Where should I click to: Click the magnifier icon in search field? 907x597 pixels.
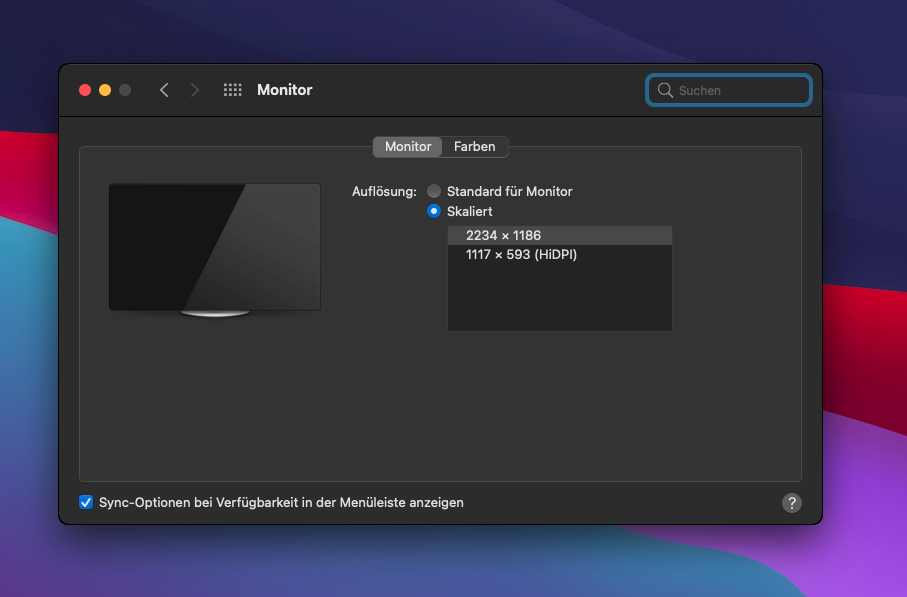pyautogui.click(x=665, y=90)
